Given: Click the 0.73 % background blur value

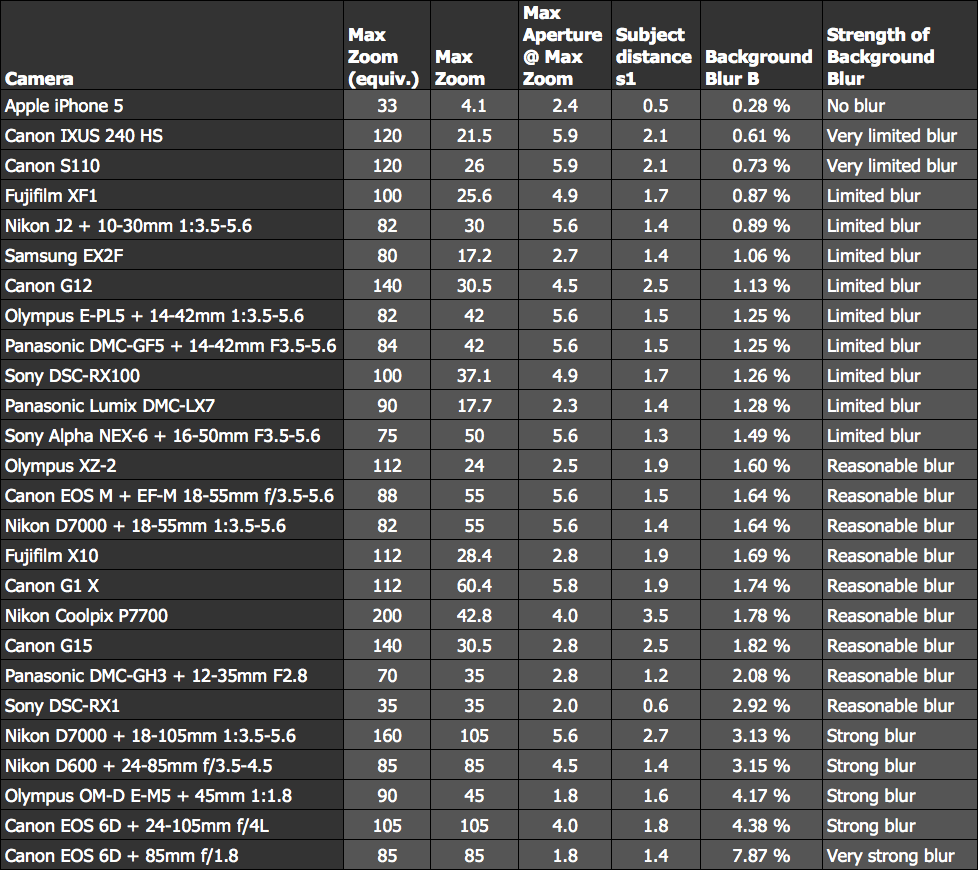Looking at the screenshot, I should 761,165.
